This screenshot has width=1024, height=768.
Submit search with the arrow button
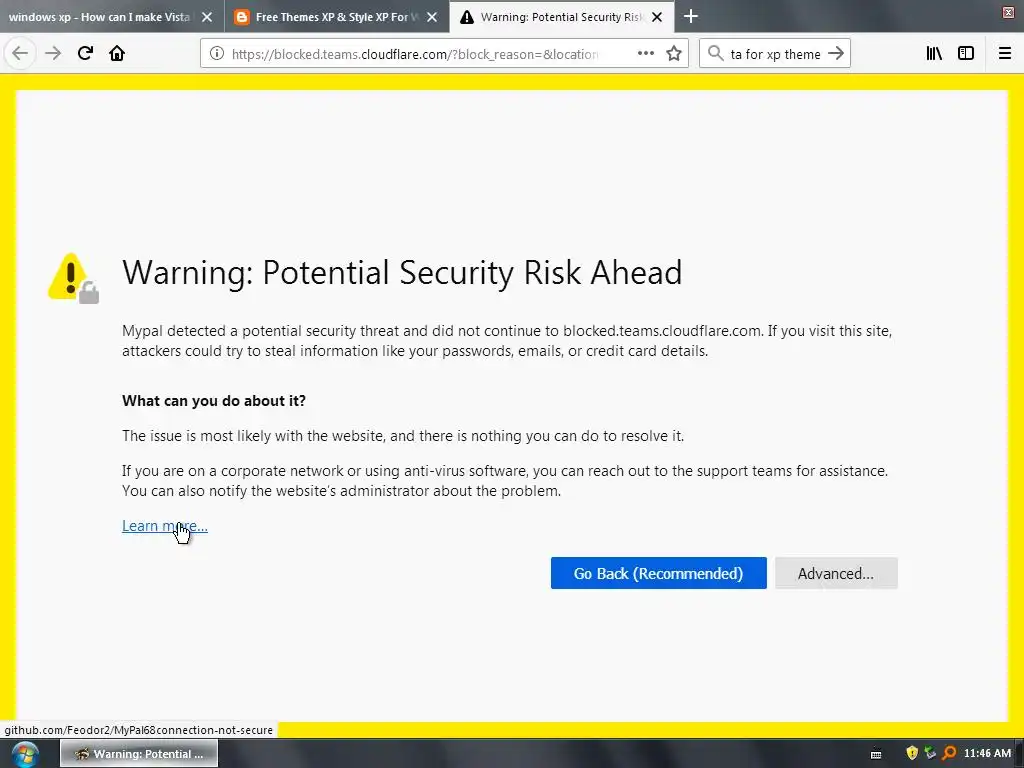coord(836,54)
